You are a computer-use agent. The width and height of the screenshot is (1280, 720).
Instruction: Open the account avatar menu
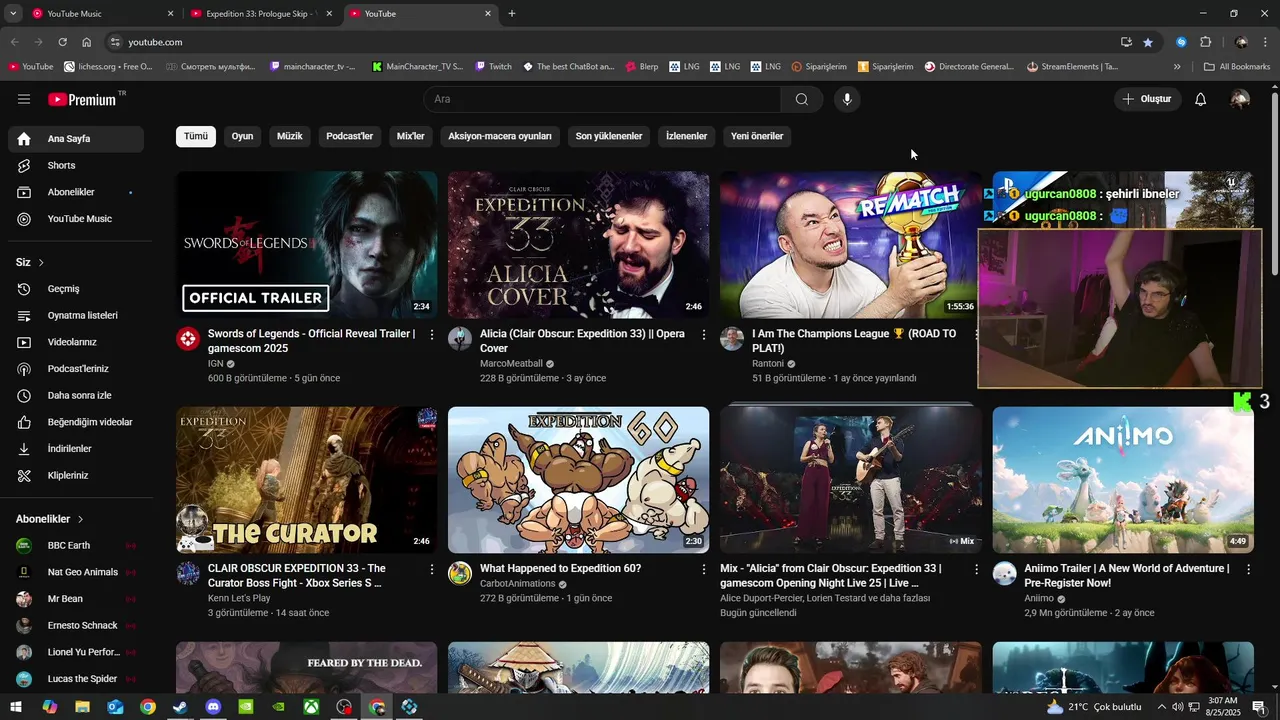[x=1240, y=99]
